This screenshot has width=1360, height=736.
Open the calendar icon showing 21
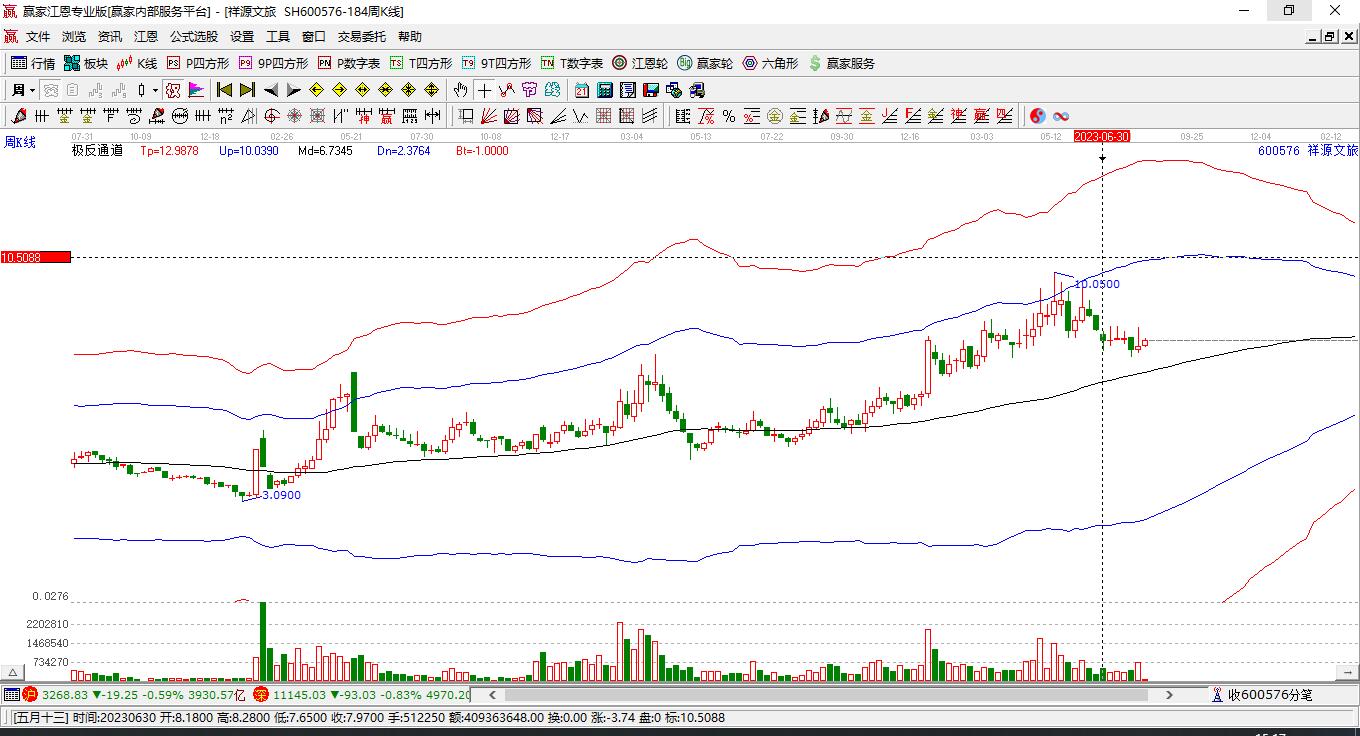tap(582, 90)
